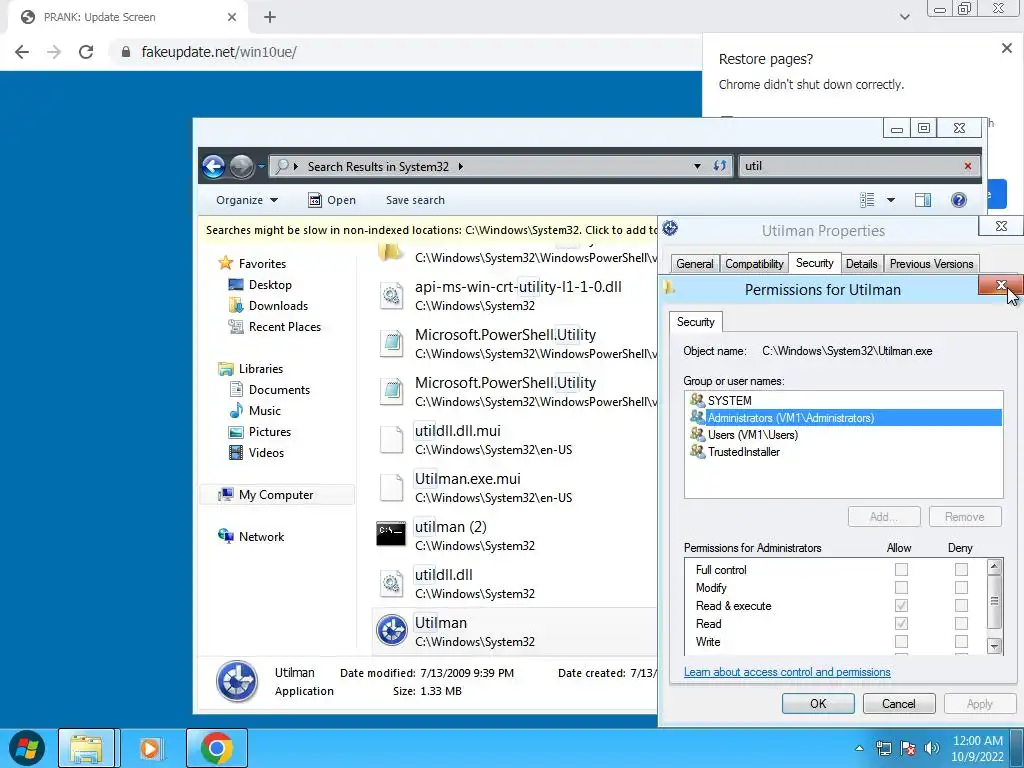Check Deny for Write permission
The height and width of the screenshot is (768, 1024).
961,641
